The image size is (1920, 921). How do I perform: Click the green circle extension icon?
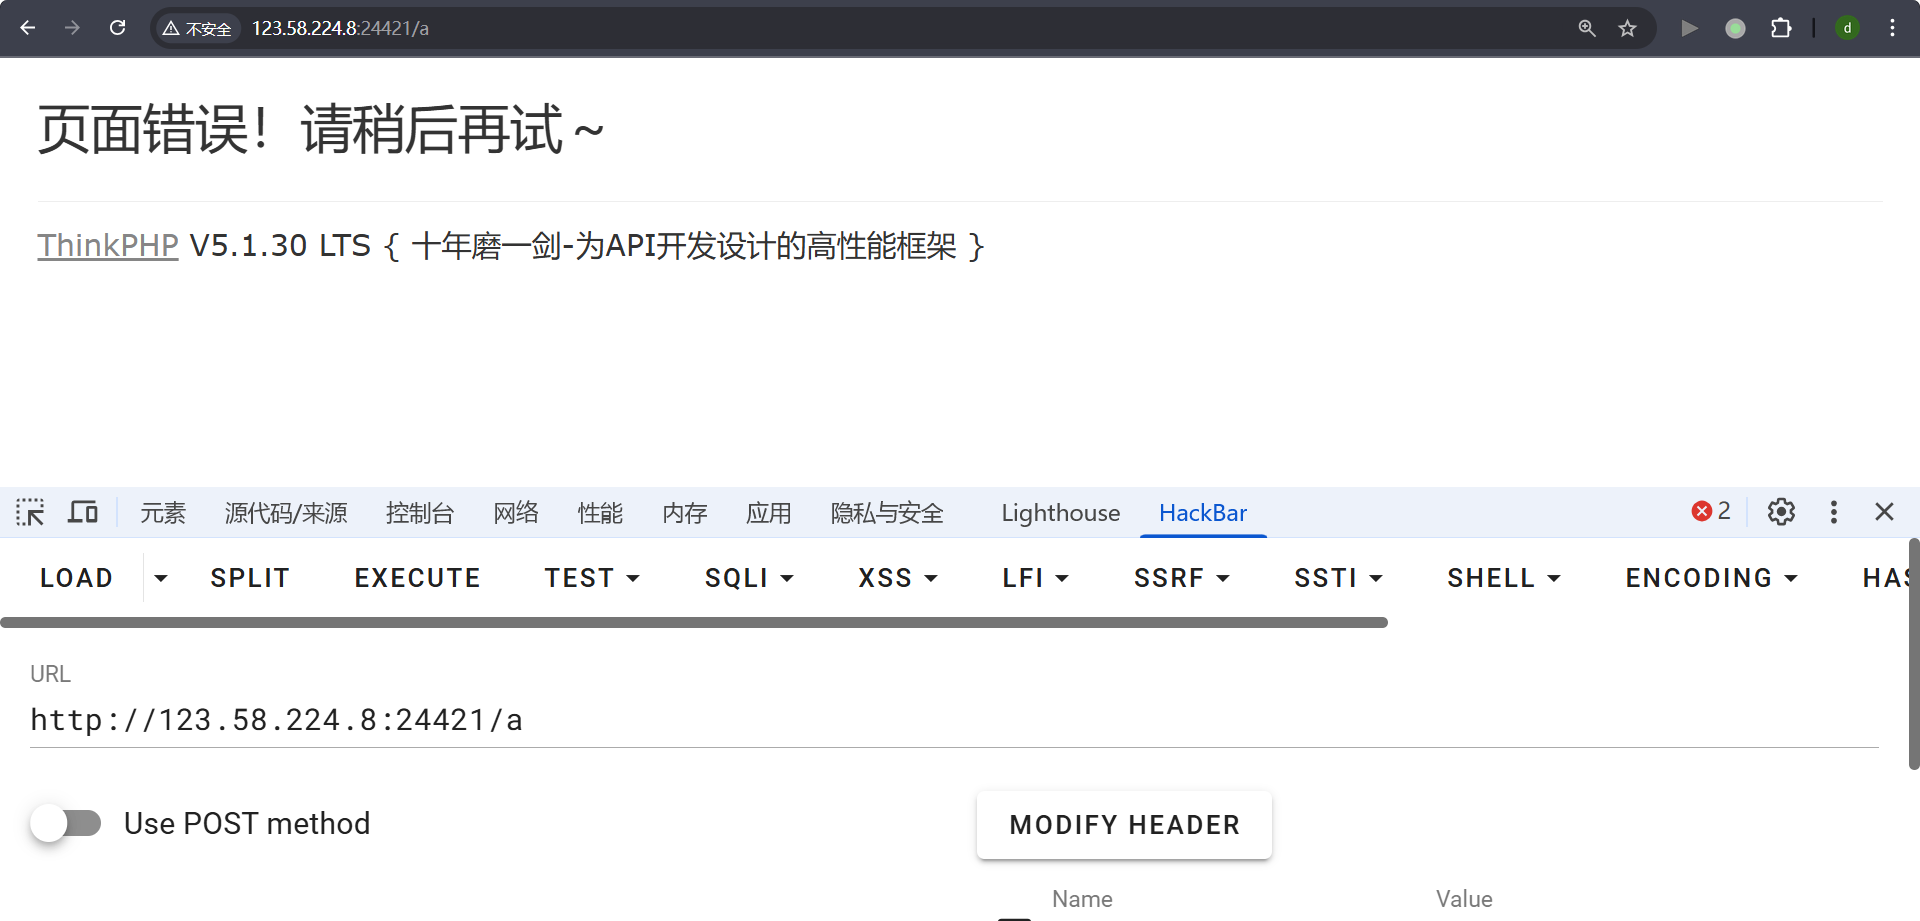(1736, 28)
